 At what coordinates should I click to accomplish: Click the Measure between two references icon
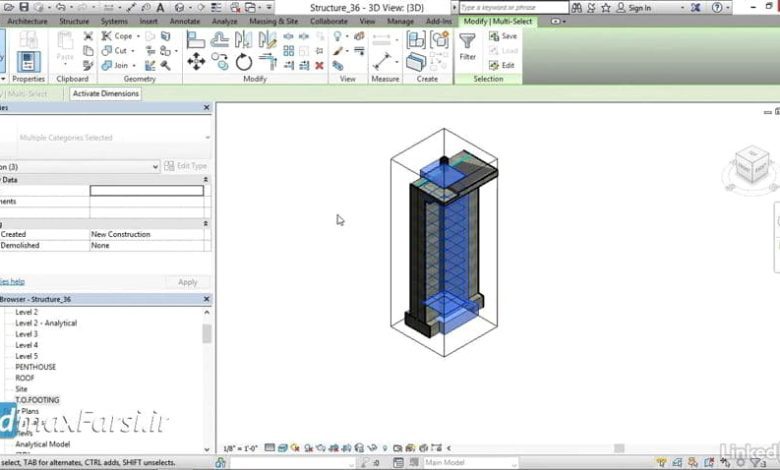[x=382, y=62]
